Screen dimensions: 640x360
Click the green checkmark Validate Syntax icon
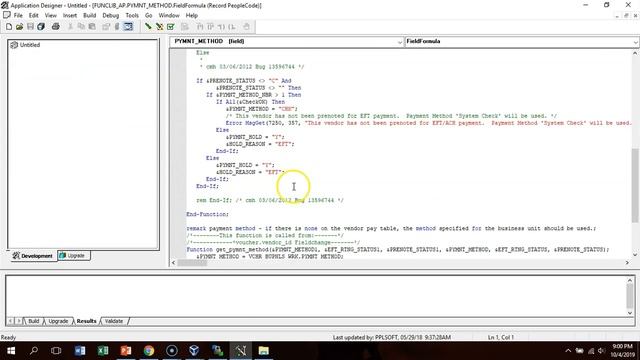pyautogui.click(x=171, y=27)
